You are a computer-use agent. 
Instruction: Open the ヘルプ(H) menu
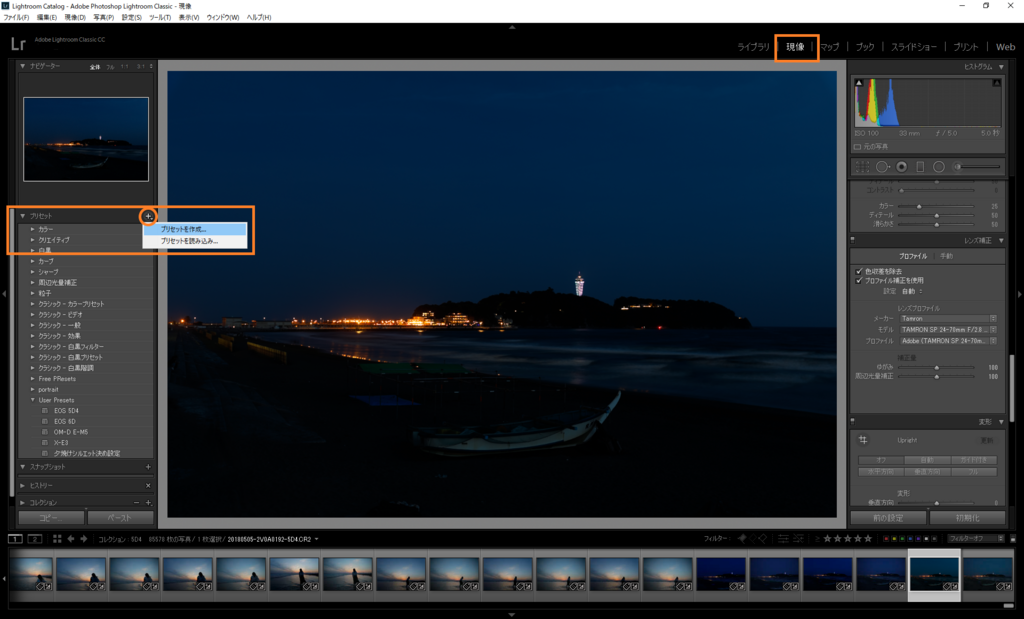click(x=259, y=18)
